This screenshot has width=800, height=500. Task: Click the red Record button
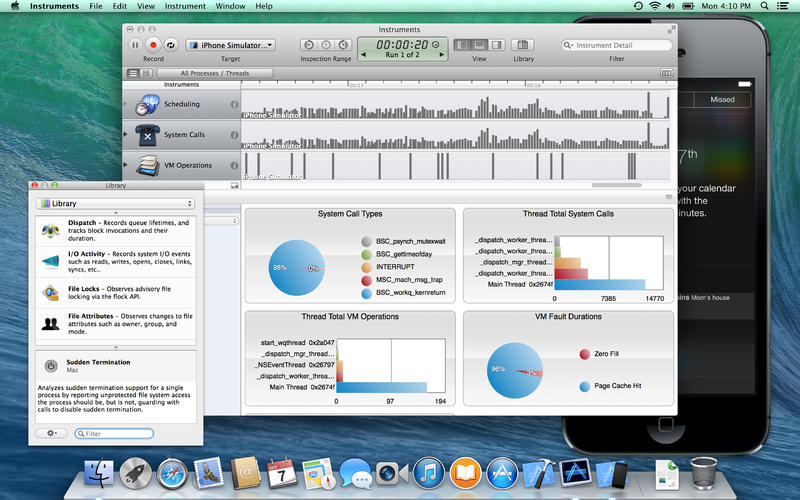coord(153,45)
